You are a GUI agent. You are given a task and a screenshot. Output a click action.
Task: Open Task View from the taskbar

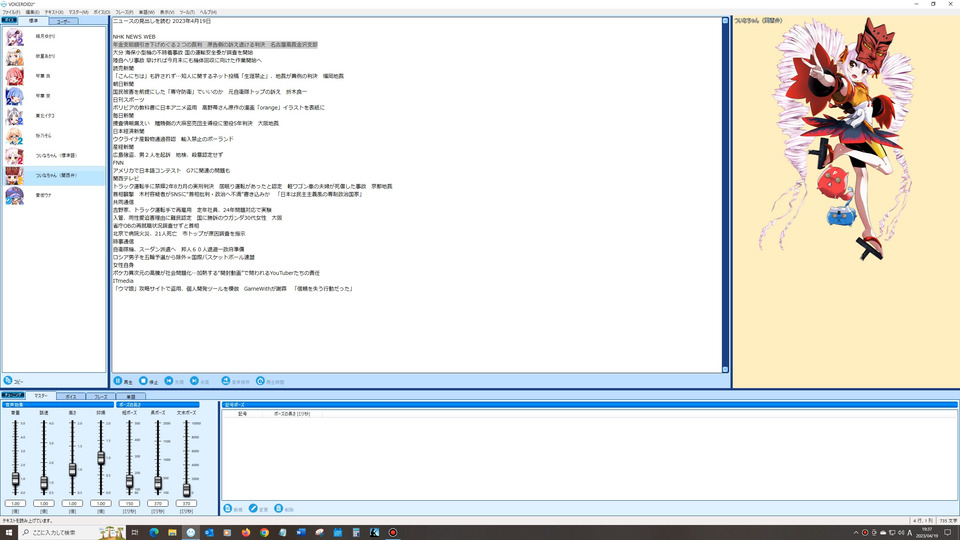(135, 533)
